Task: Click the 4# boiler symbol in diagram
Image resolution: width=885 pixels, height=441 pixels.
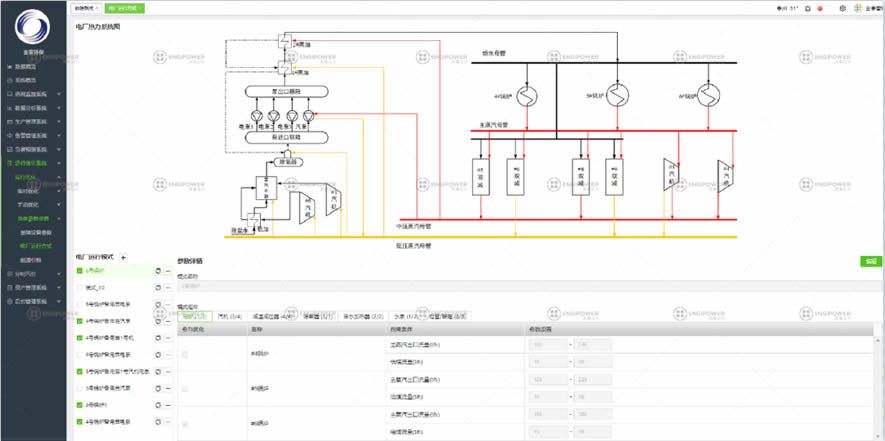Action: pos(527,96)
